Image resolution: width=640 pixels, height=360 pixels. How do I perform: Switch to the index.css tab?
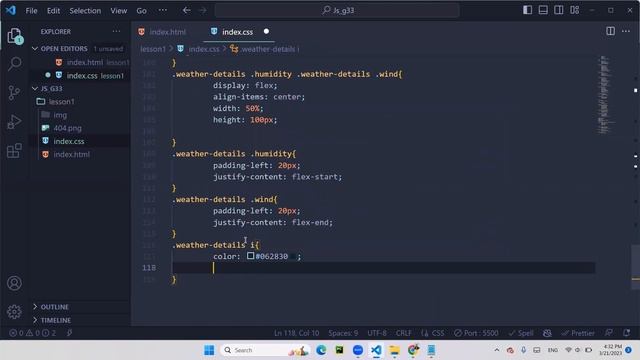tap(238, 31)
